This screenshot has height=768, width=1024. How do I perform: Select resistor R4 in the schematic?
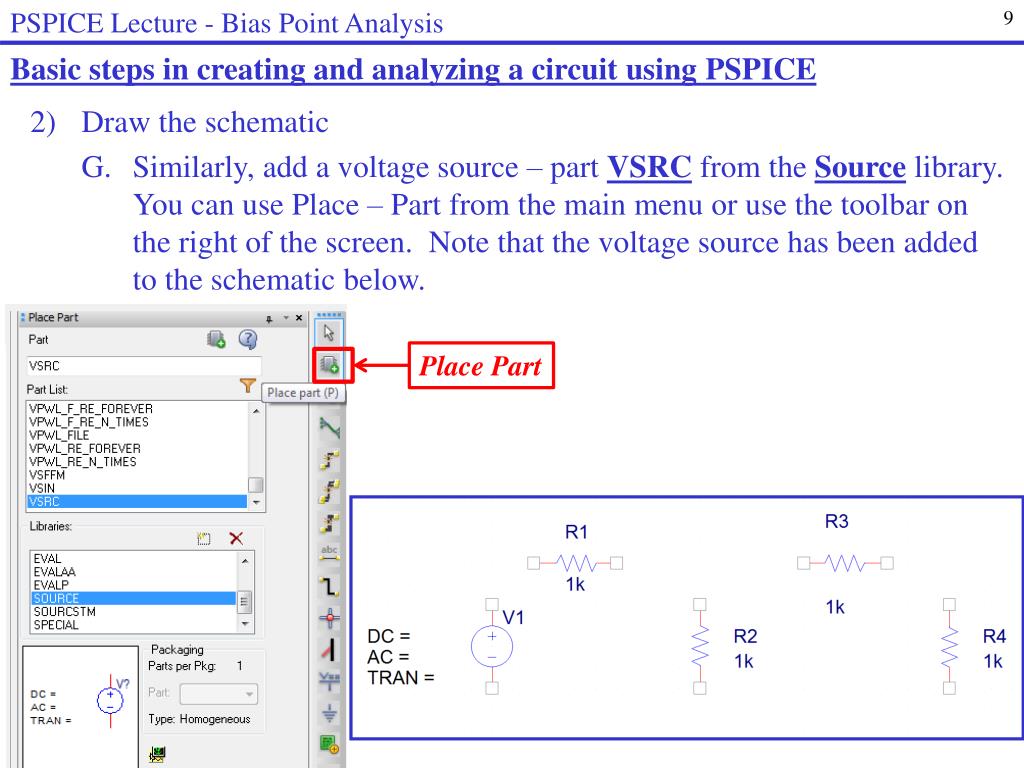pos(949,647)
